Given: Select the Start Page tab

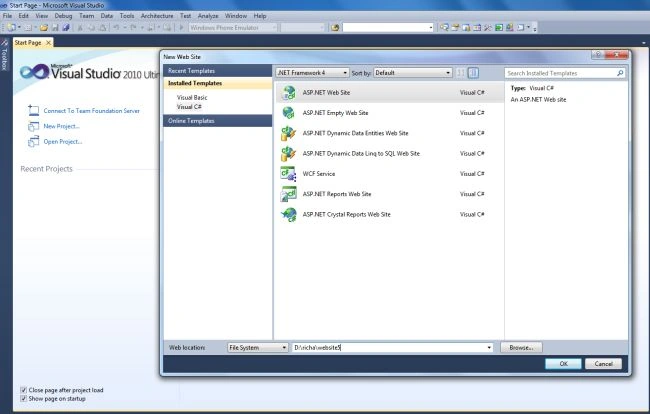Looking at the screenshot, I should [x=28, y=43].
